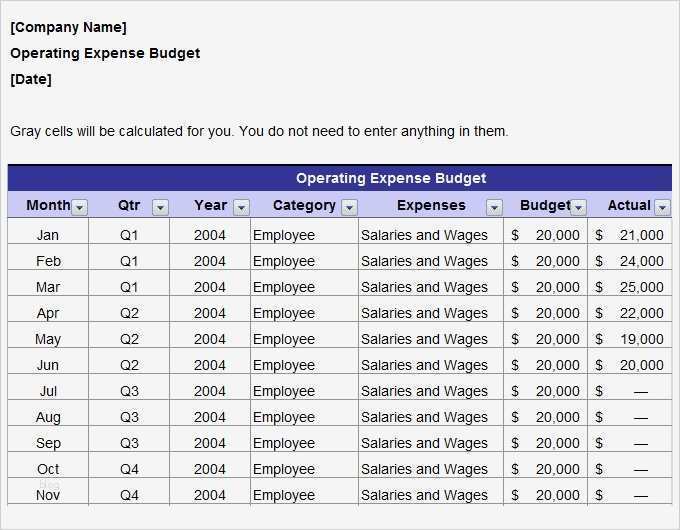
Task: Select the 21,000 Actual value for Jan
Action: click(630, 235)
